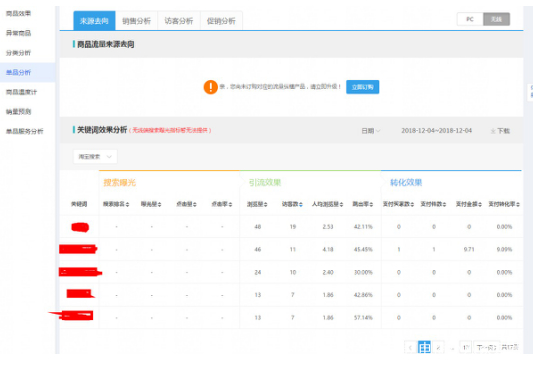This screenshot has width=533, height=366.
Task: Click the 关键词 column header
Action: click(79, 204)
